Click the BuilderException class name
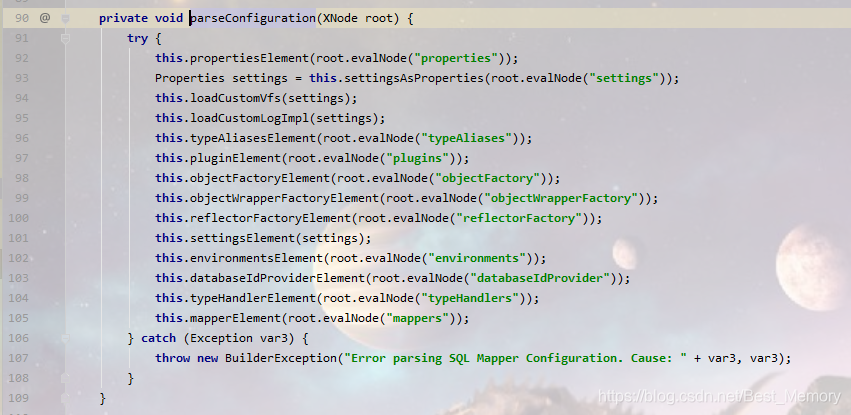Screen dimensions: 851x415 [281, 358]
